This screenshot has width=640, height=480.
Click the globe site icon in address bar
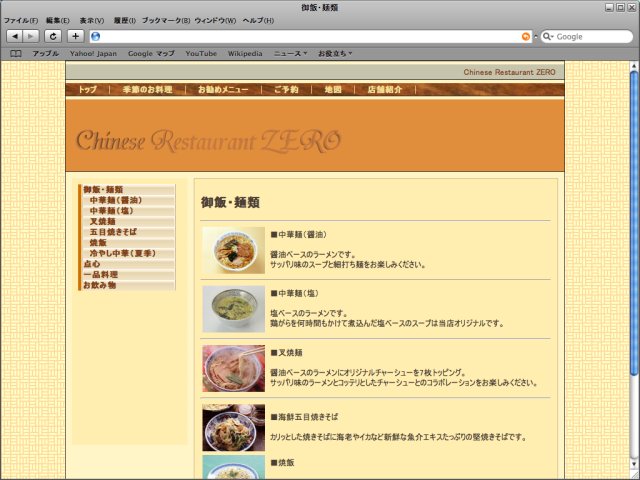point(96,37)
